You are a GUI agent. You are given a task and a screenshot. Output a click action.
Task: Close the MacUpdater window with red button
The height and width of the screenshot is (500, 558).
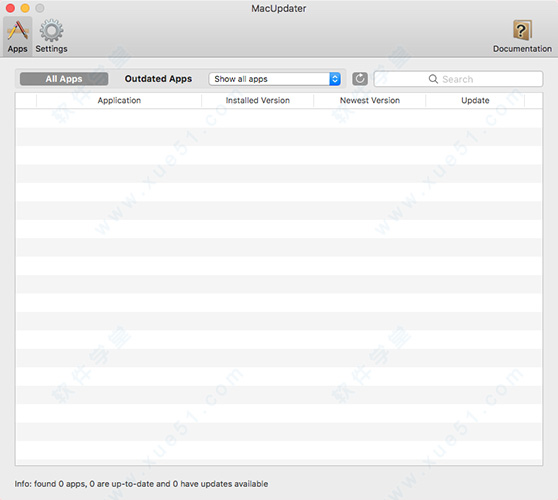tap(10, 8)
